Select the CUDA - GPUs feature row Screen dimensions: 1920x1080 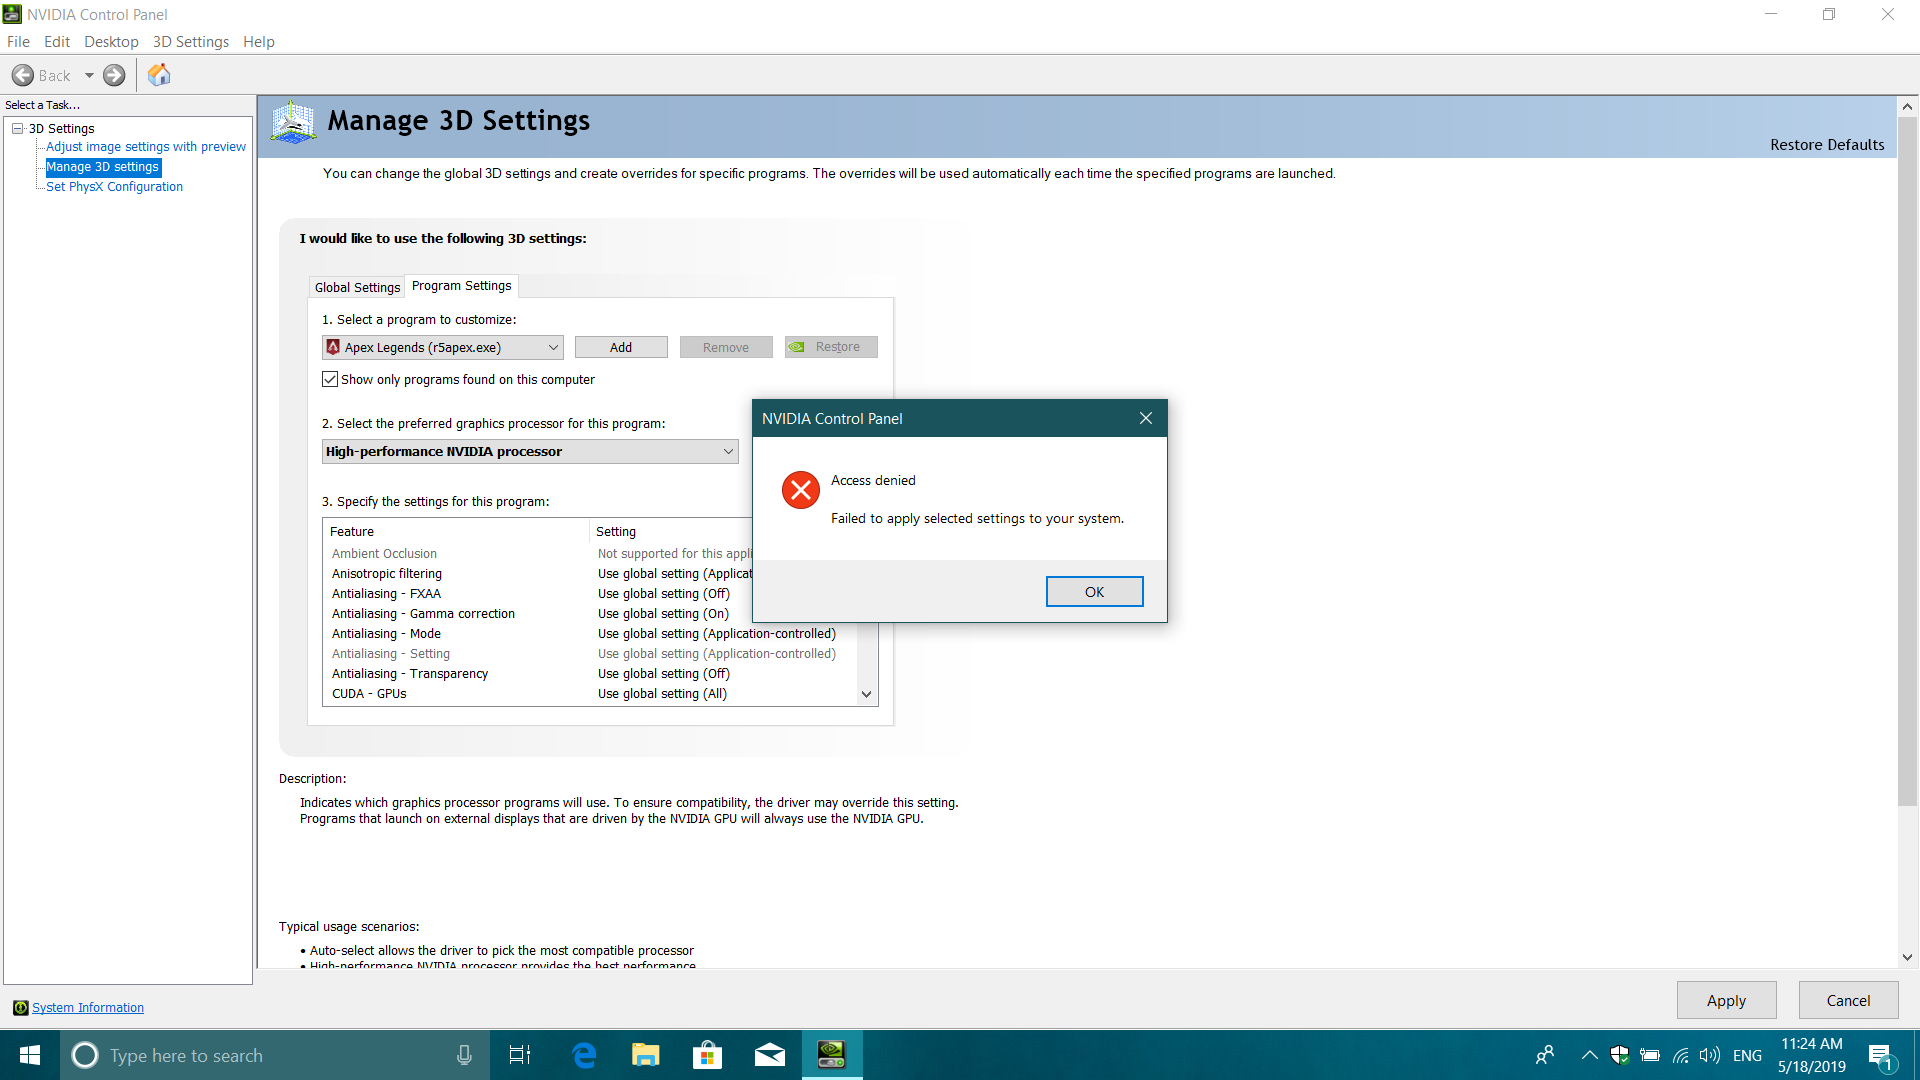pos(591,694)
